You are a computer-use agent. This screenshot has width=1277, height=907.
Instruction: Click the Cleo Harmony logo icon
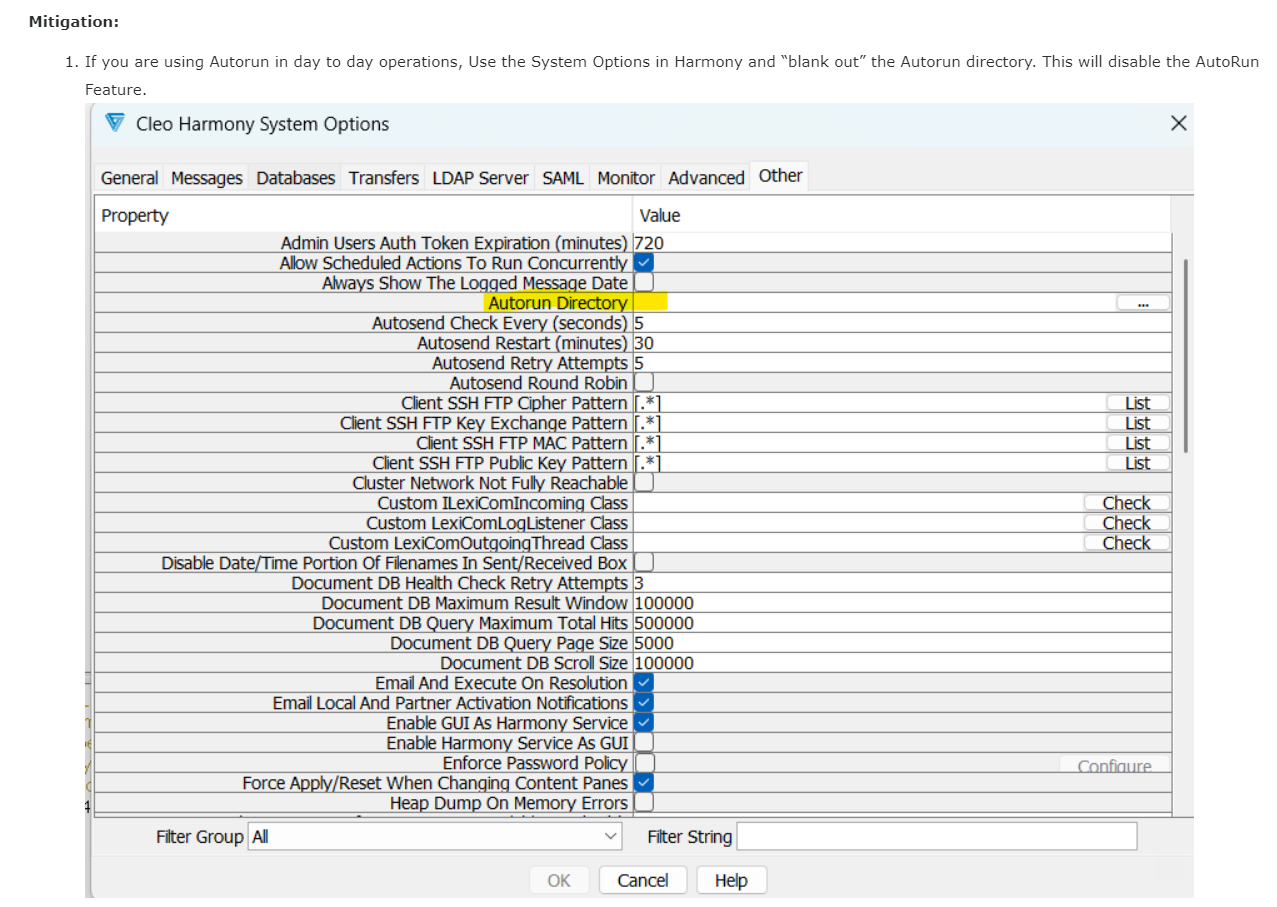(x=113, y=123)
